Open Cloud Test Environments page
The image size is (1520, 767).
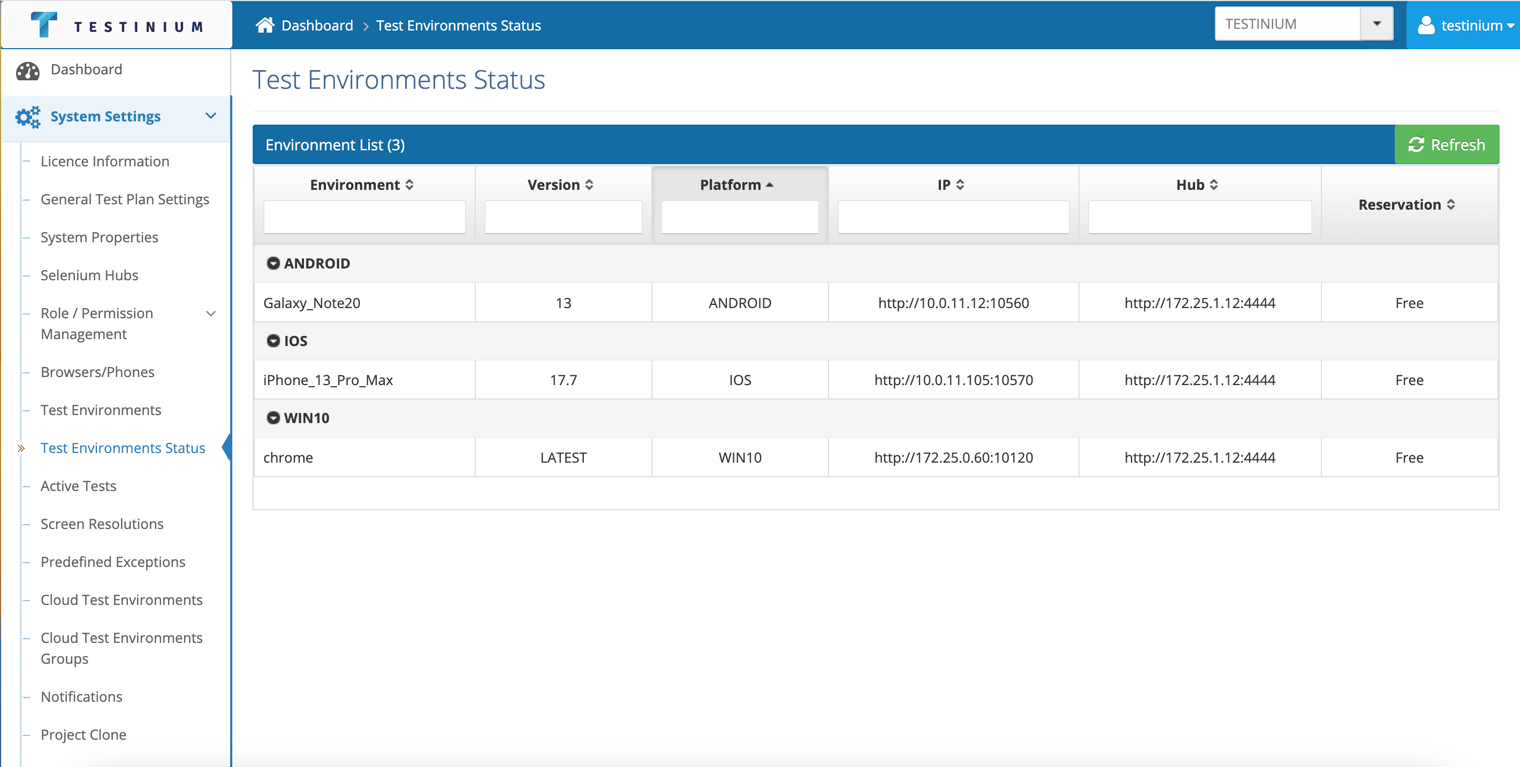point(121,600)
